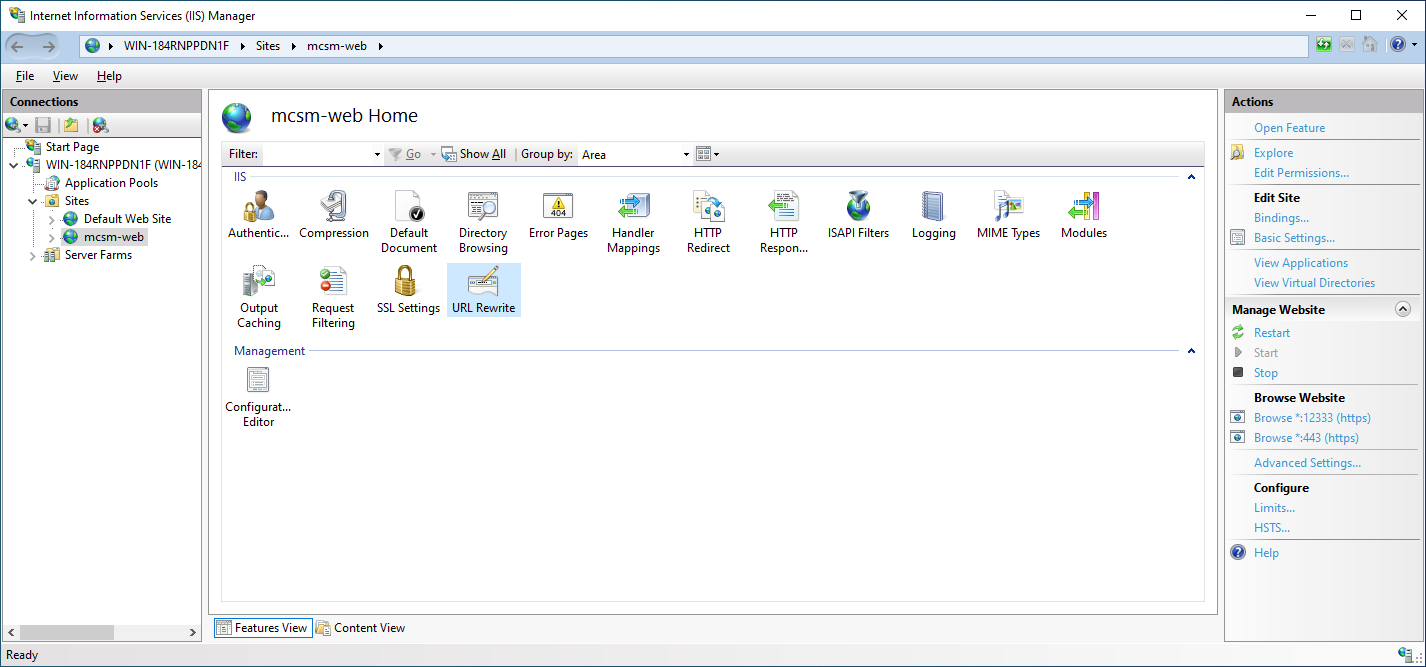Collapse the Manage Website actions section
Viewport: 1426px width, 667px height.
tap(1403, 310)
